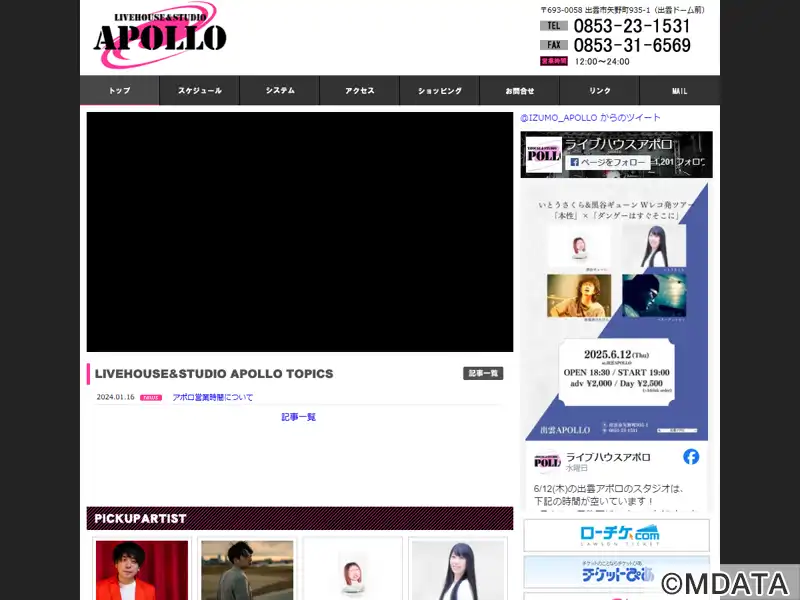This screenshot has width=800, height=600.
Task: Open the MAIL navigation tab
Action: tap(680, 90)
